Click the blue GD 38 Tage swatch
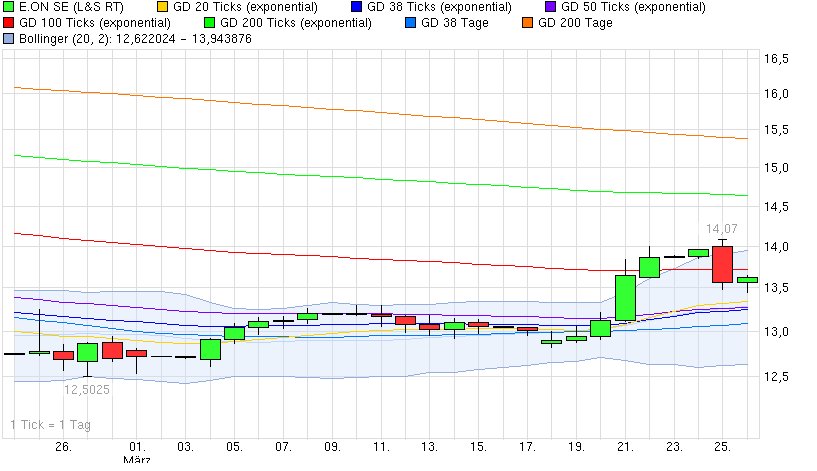Viewport: 817px width, 471px height. point(411,23)
